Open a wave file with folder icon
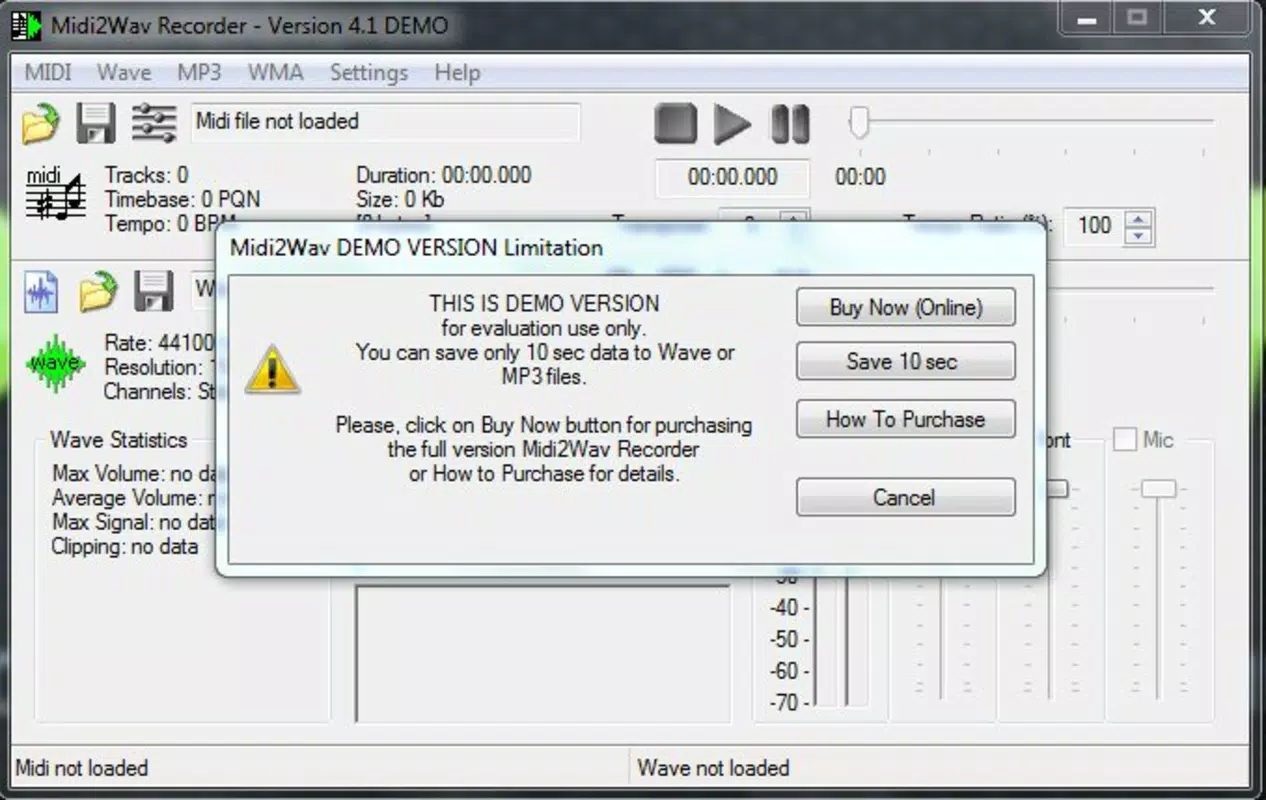This screenshot has height=800, width=1266. click(98, 292)
